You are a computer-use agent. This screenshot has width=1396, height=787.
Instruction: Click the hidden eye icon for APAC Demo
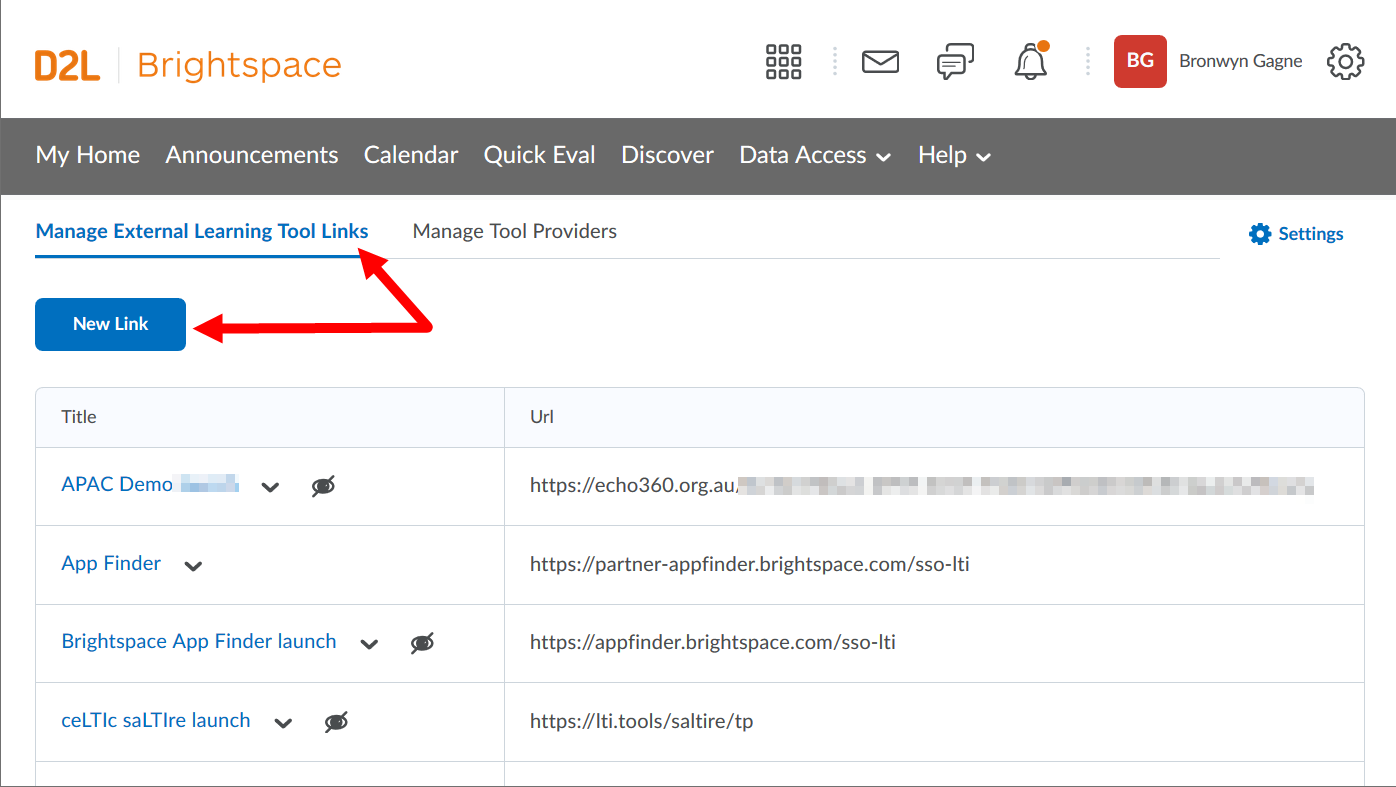pyautogui.click(x=323, y=487)
